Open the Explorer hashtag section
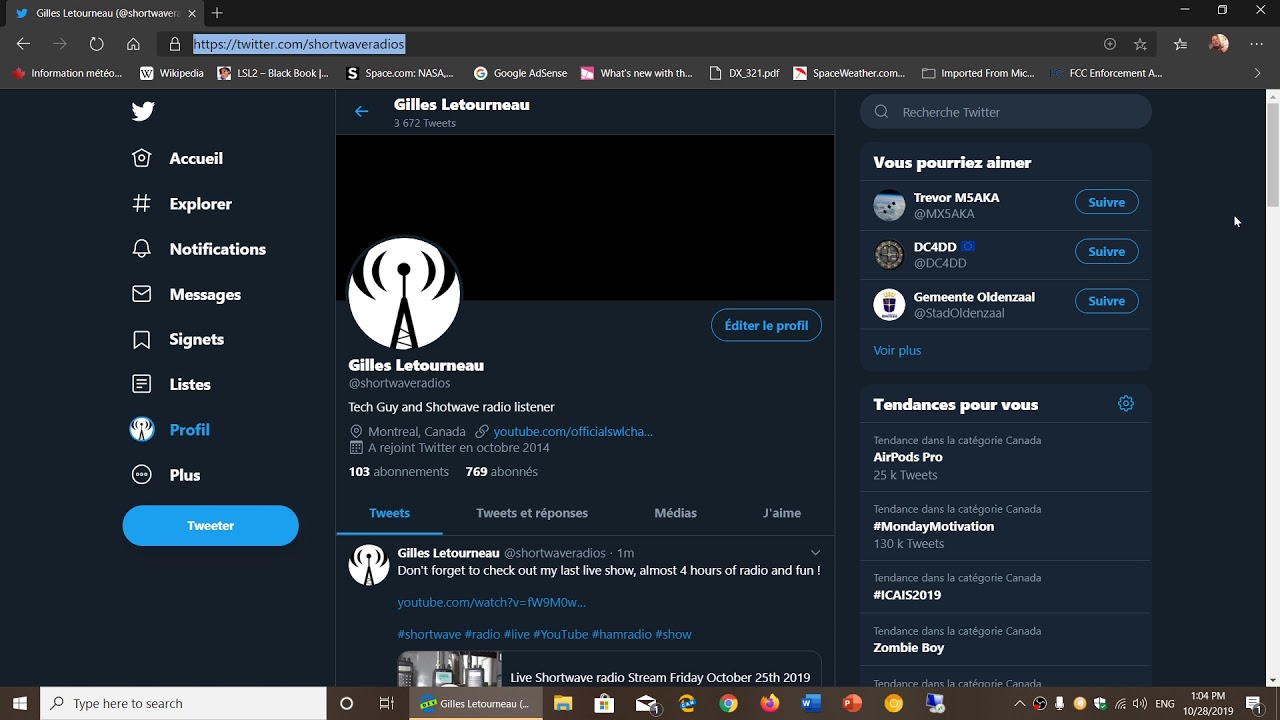 (x=182, y=204)
